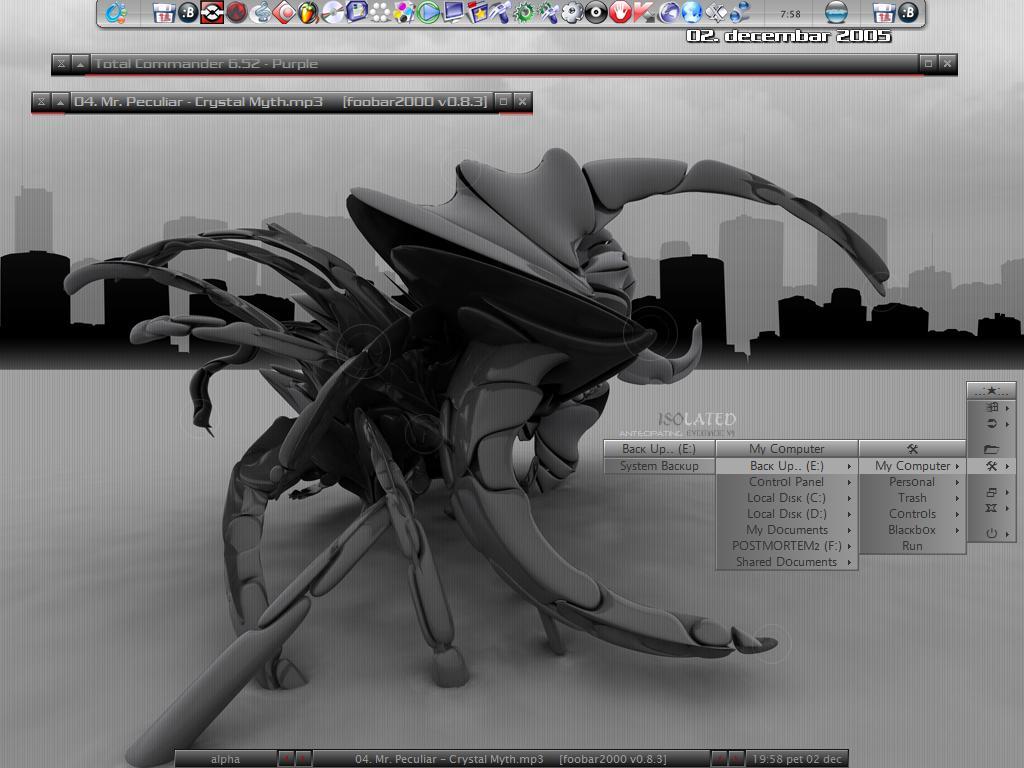
Task: Click the grey diamond X dock icon
Action: 716,12
